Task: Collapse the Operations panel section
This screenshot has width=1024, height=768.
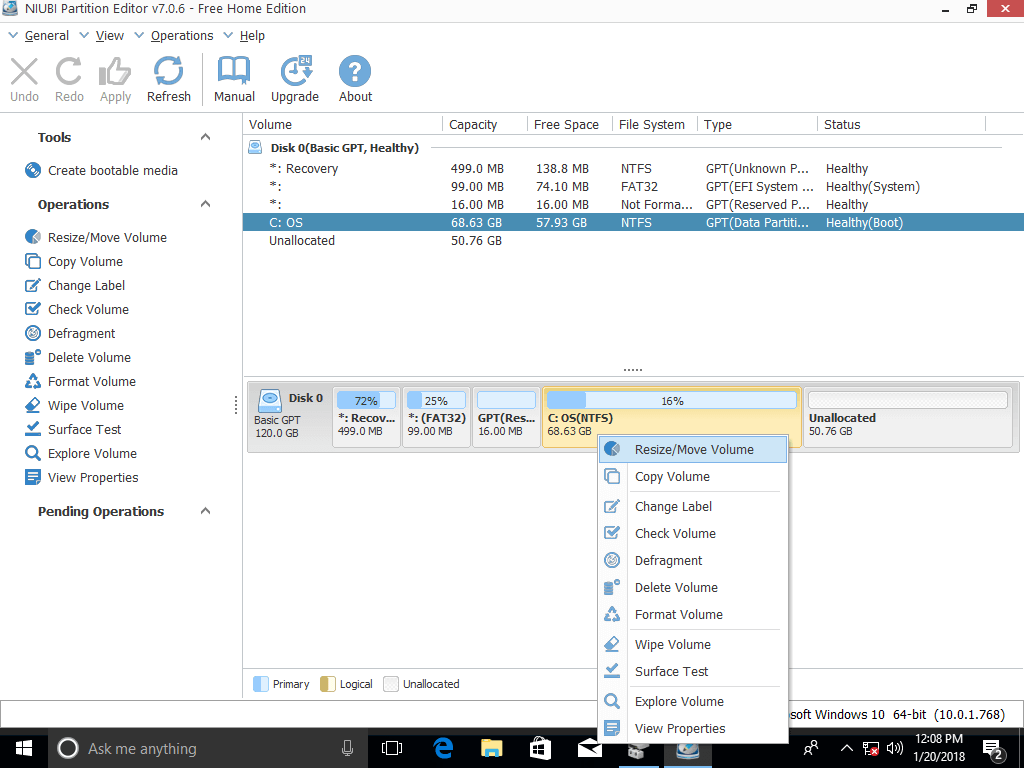Action: click(205, 204)
